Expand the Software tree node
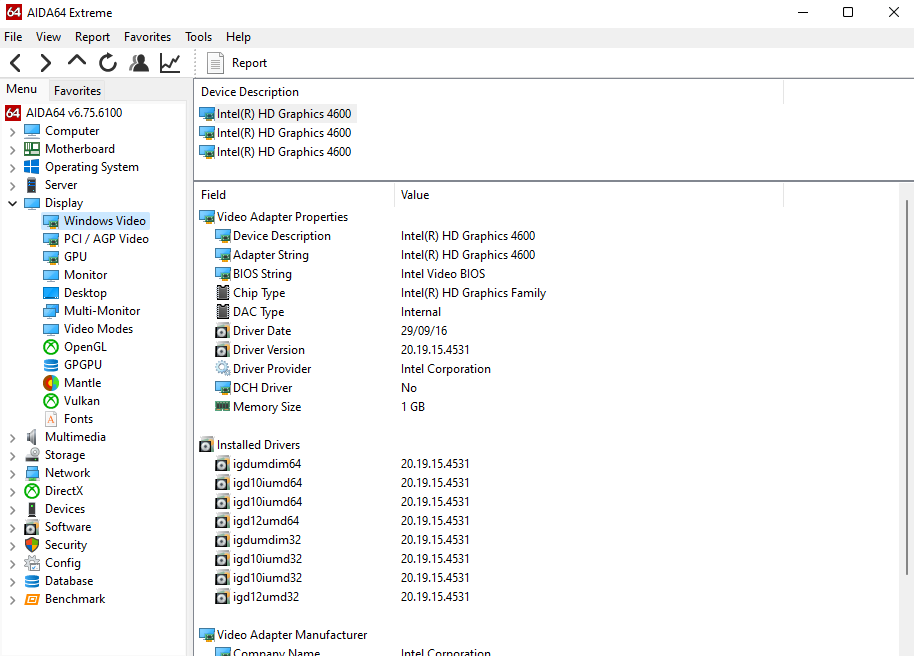The image size is (914, 656). [x=12, y=528]
